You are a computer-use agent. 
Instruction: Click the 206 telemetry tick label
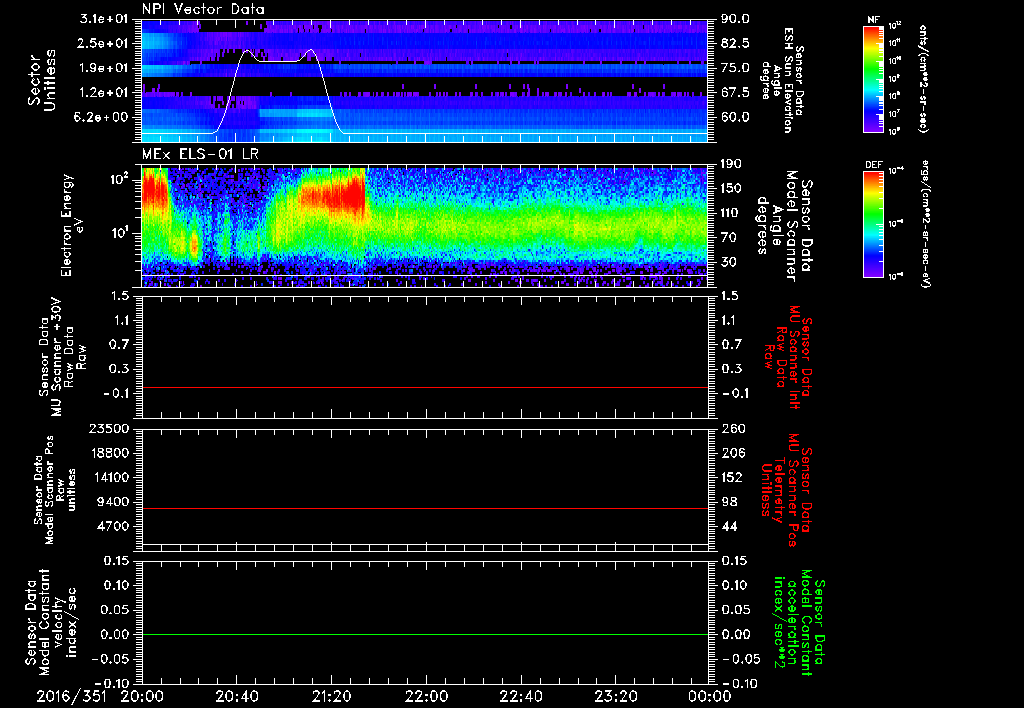(x=732, y=453)
